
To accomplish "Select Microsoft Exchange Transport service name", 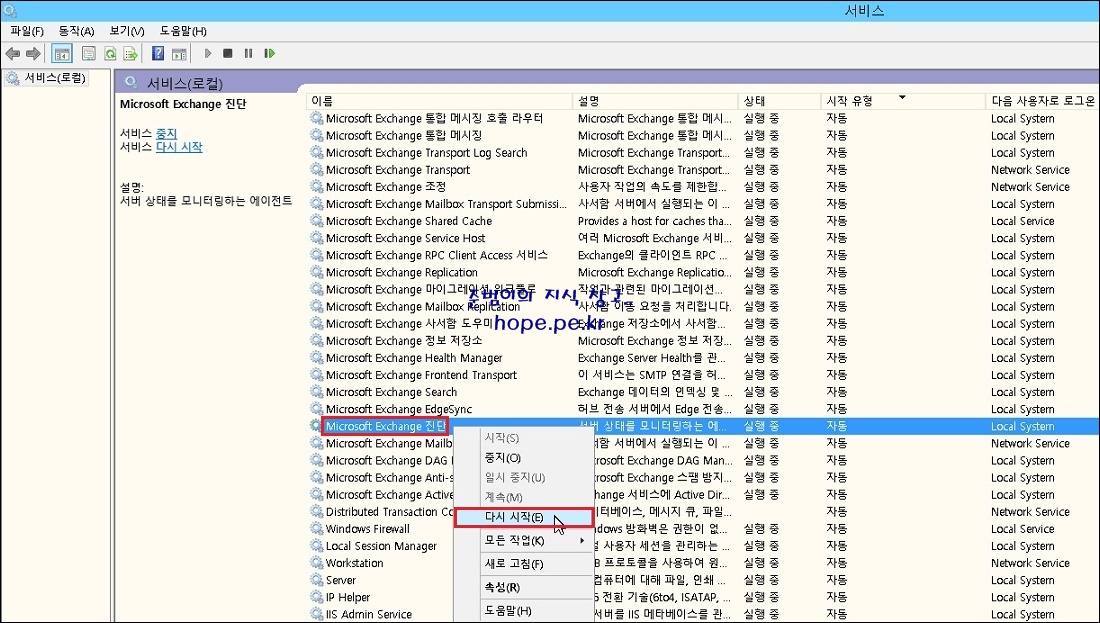I will (398, 170).
